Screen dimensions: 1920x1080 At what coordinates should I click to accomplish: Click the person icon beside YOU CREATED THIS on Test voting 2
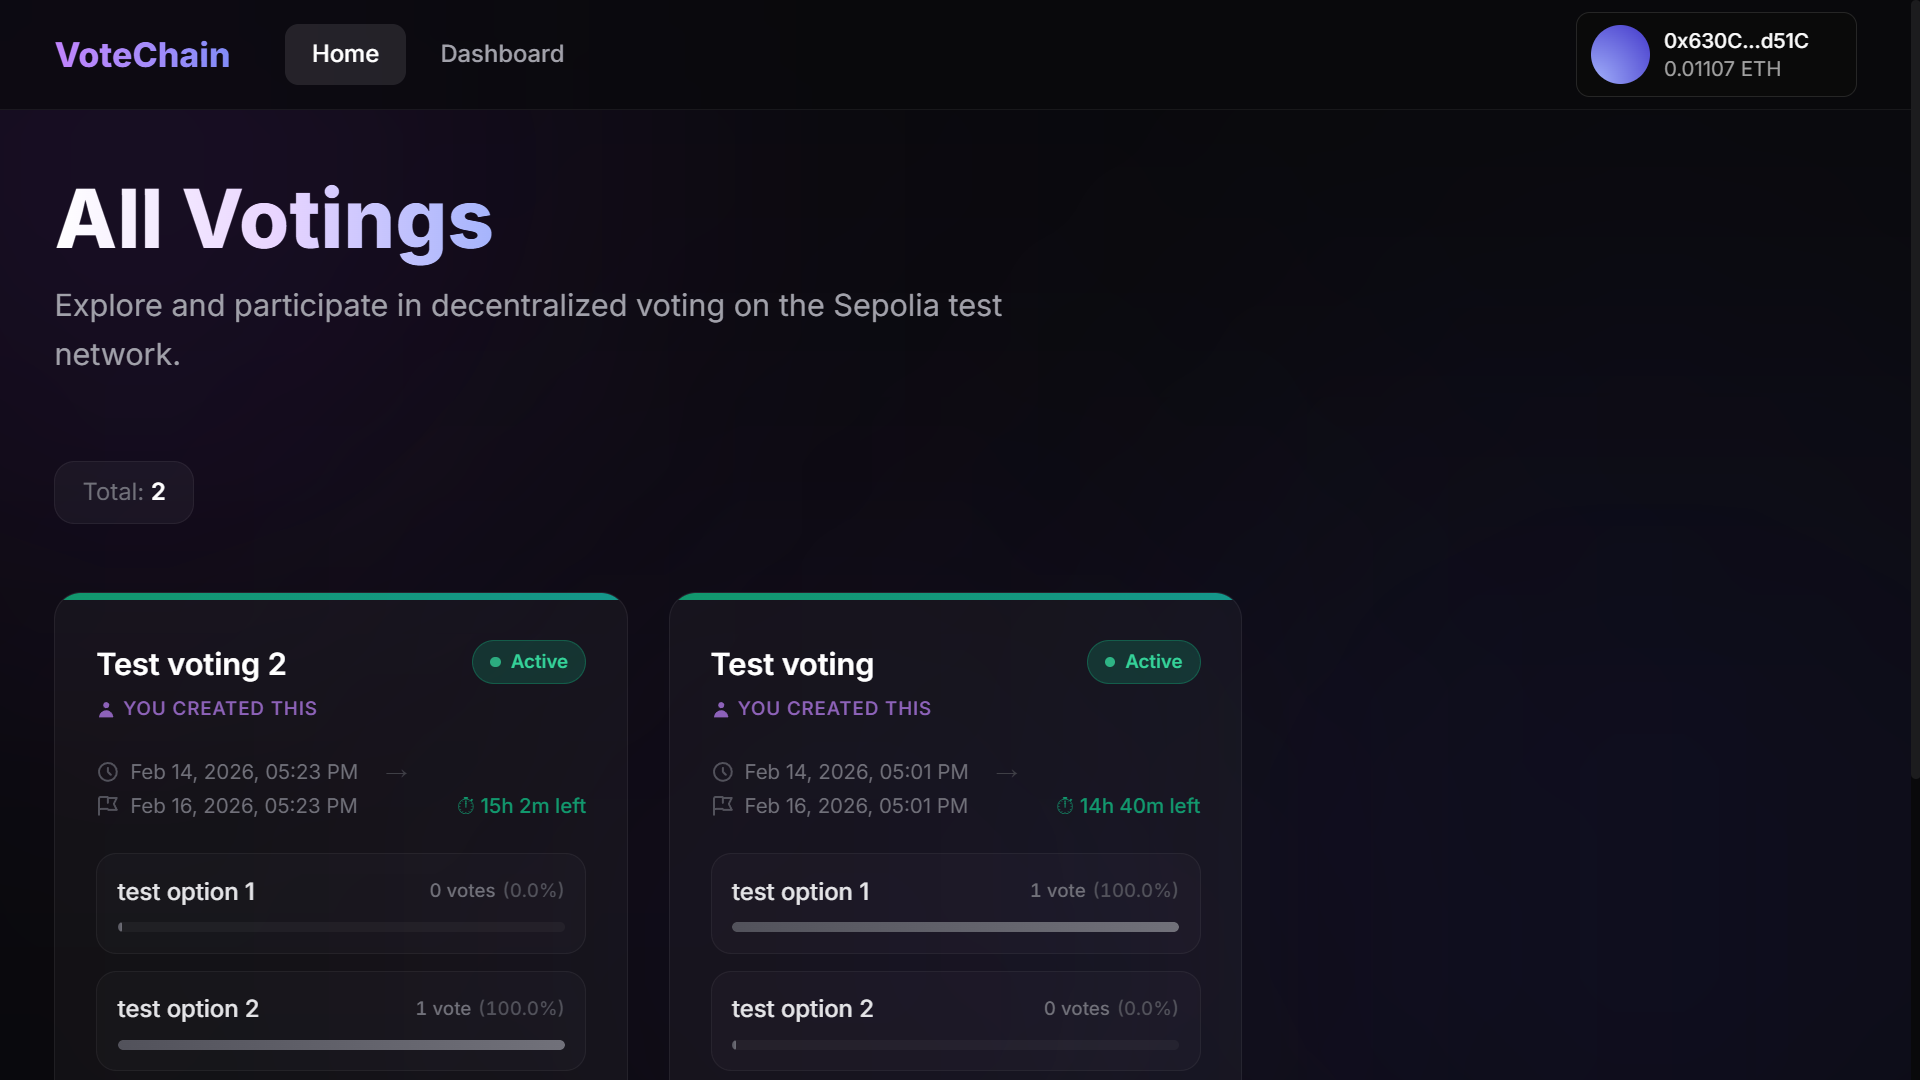(106, 709)
